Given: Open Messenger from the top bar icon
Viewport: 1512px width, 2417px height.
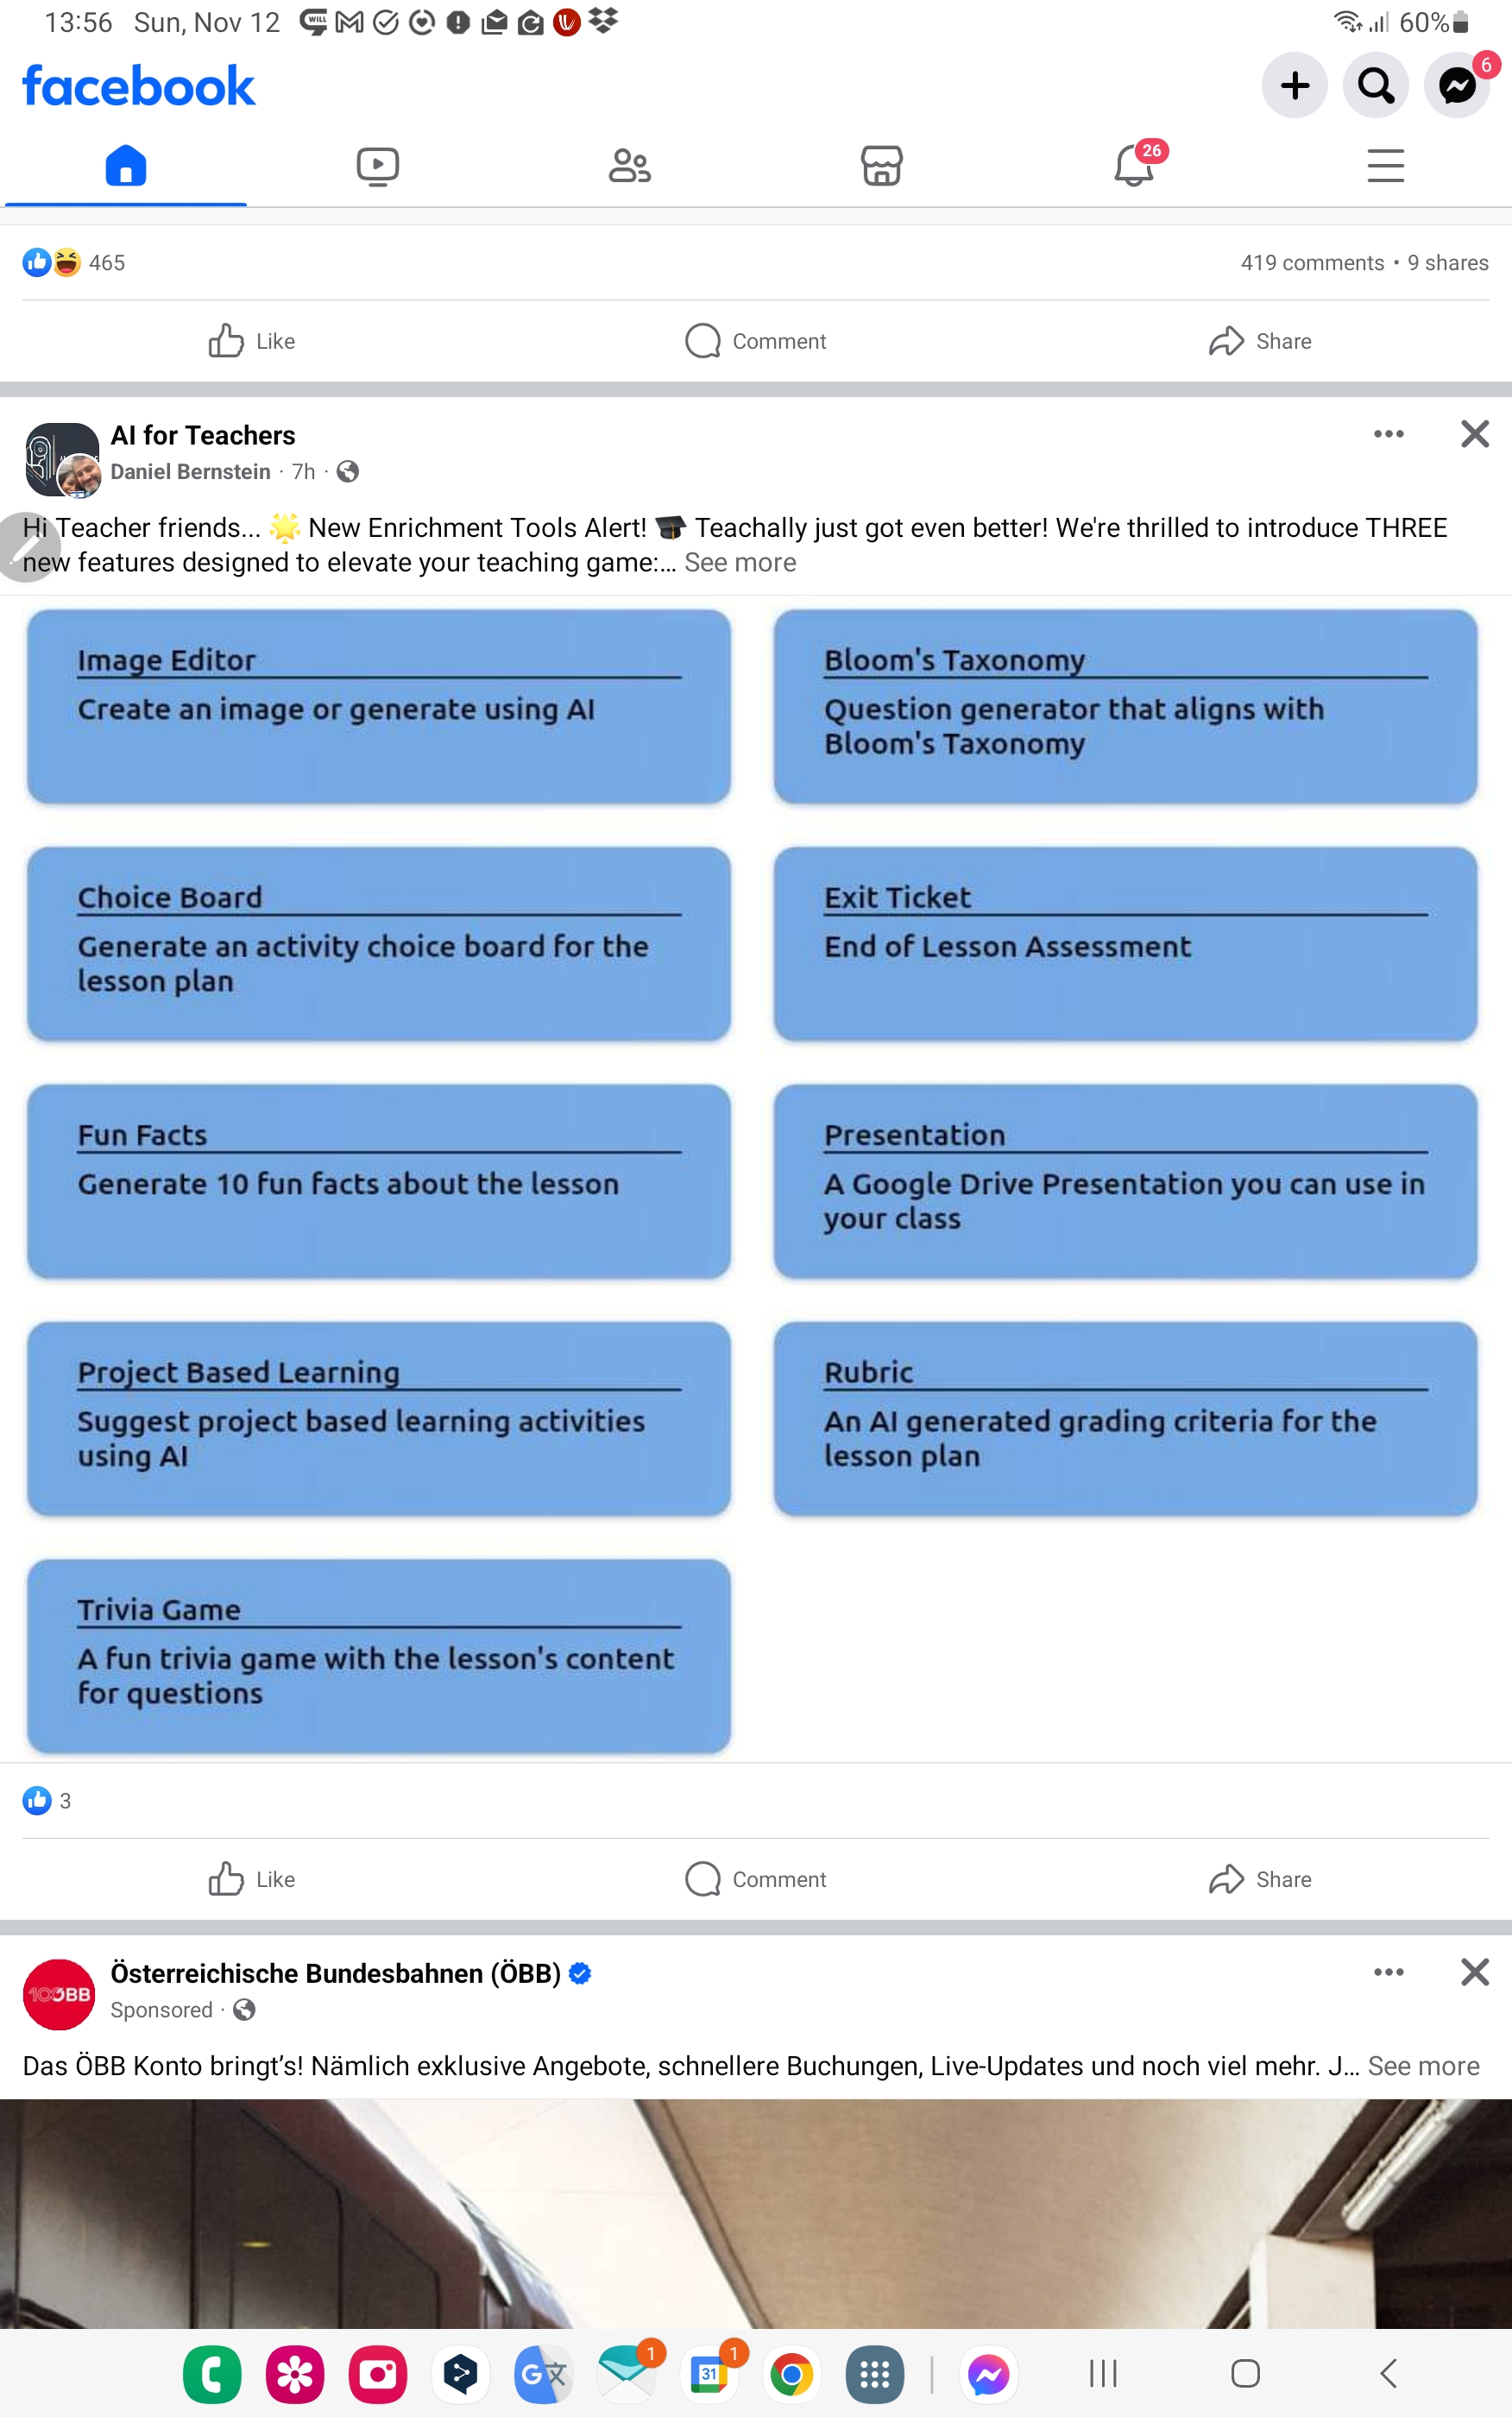Looking at the screenshot, I should click(1456, 86).
